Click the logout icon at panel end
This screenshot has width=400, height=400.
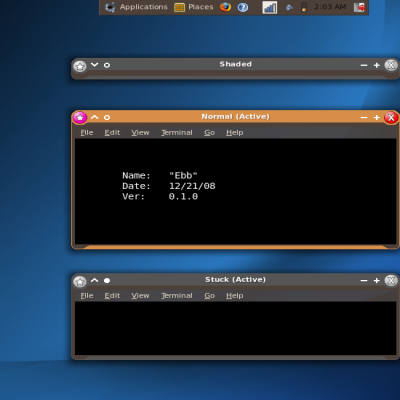tap(359, 7)
